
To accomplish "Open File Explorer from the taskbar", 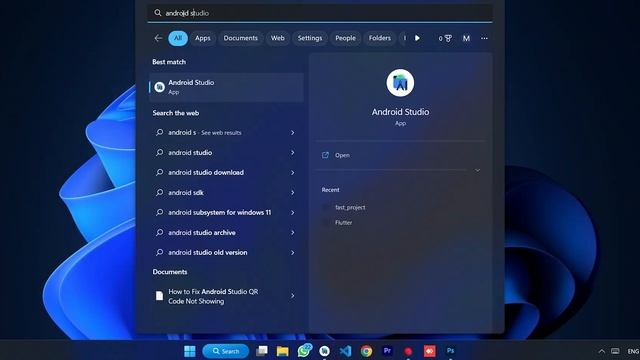I will click(282, 351).
